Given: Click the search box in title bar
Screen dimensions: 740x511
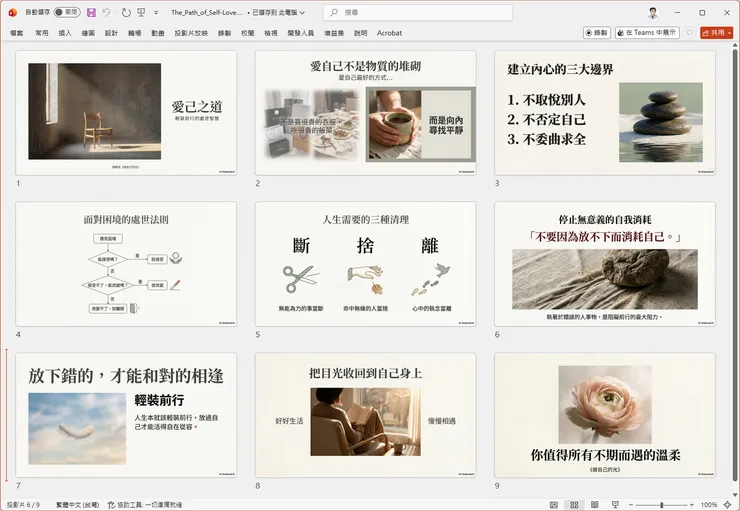Looking at the screenshot, I should [x=418, y=13].
